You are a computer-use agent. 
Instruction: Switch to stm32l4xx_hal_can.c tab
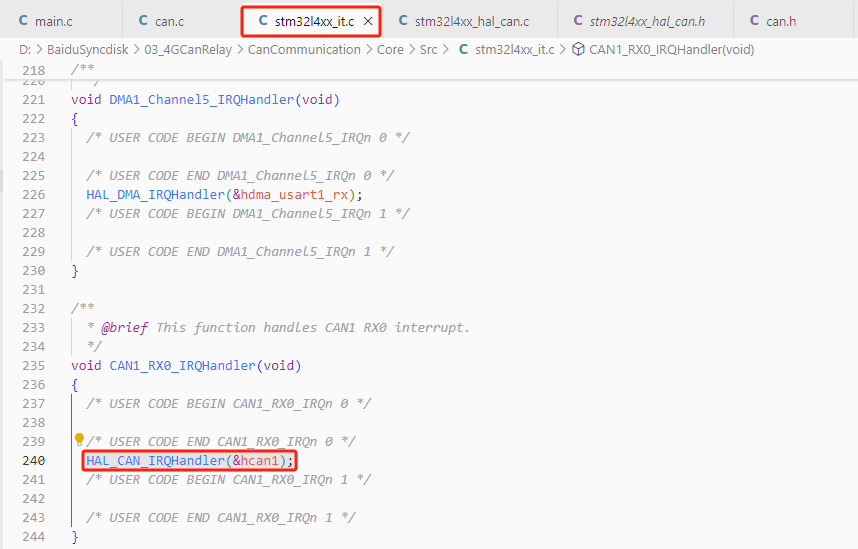(x=472, y=21)
